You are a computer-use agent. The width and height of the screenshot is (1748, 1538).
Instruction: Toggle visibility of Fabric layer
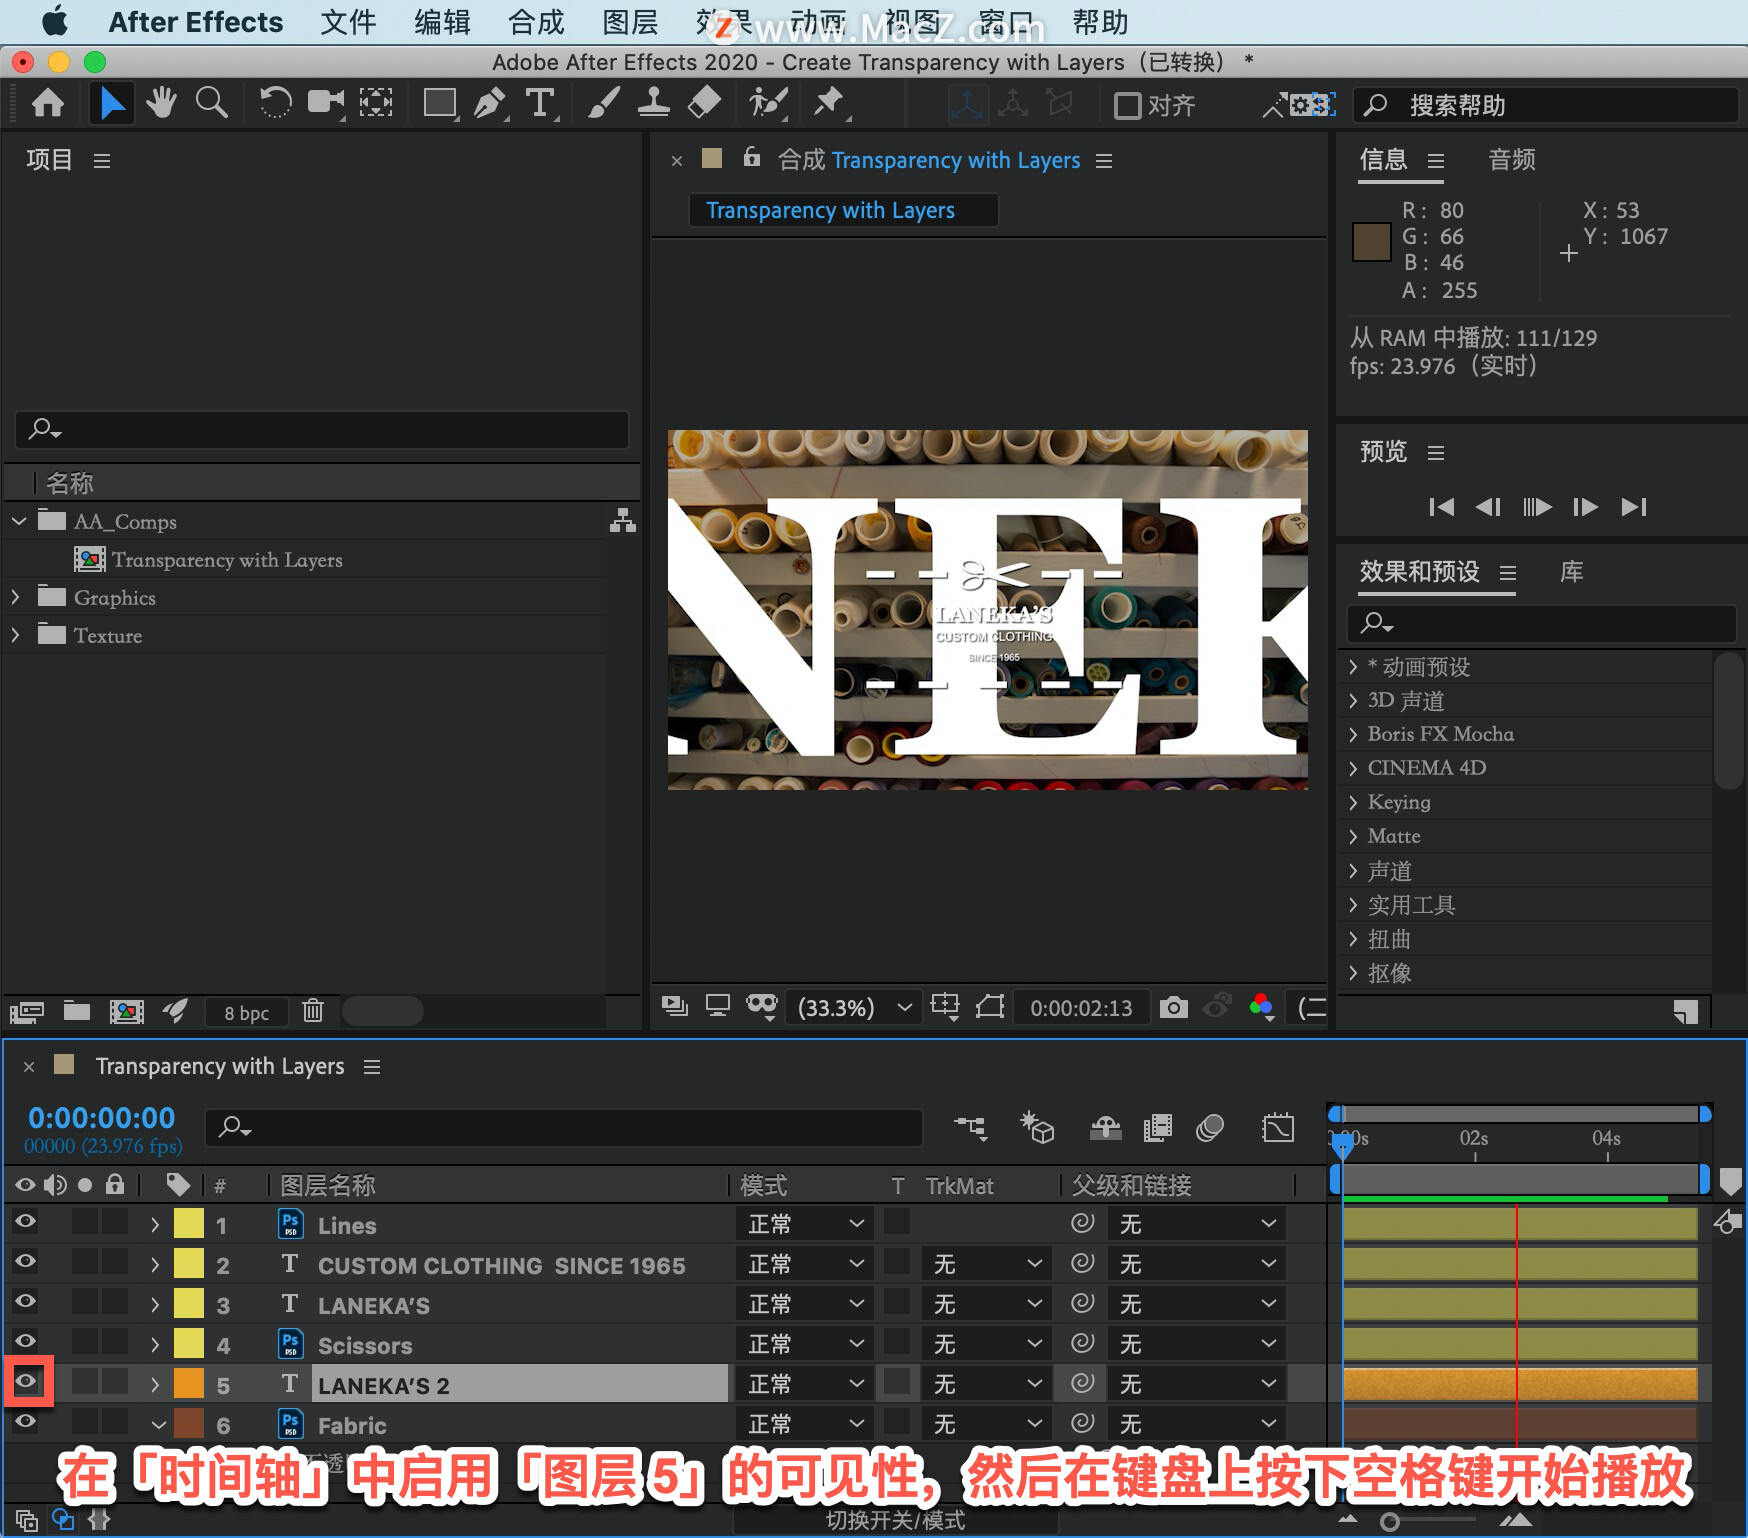[26, 1421]
